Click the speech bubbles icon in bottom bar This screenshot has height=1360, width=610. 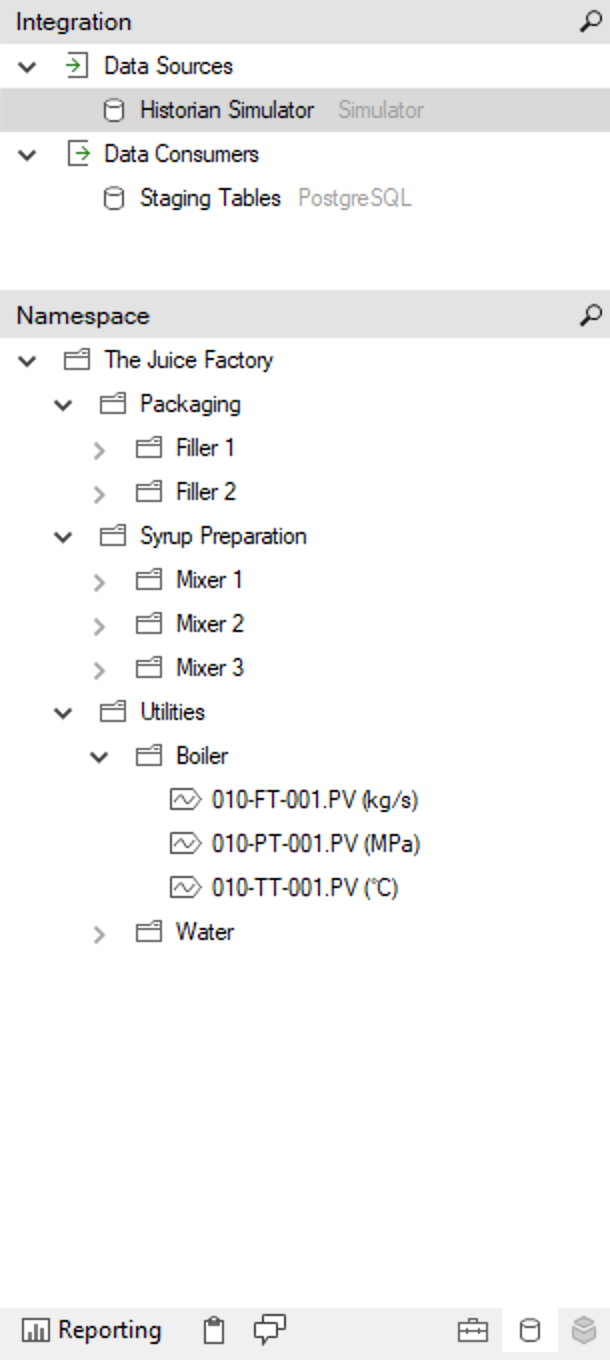(x=269, y=1330)
